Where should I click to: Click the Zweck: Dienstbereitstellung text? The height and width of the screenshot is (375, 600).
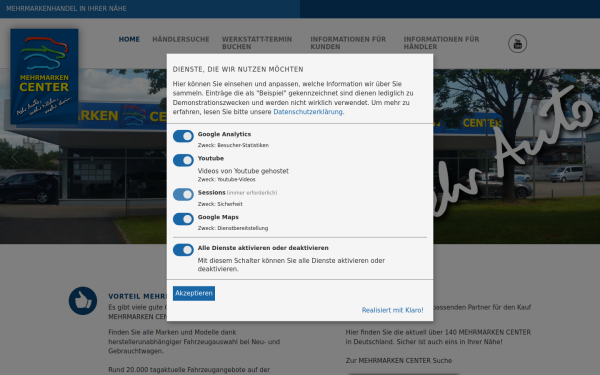tap(233, 228)
